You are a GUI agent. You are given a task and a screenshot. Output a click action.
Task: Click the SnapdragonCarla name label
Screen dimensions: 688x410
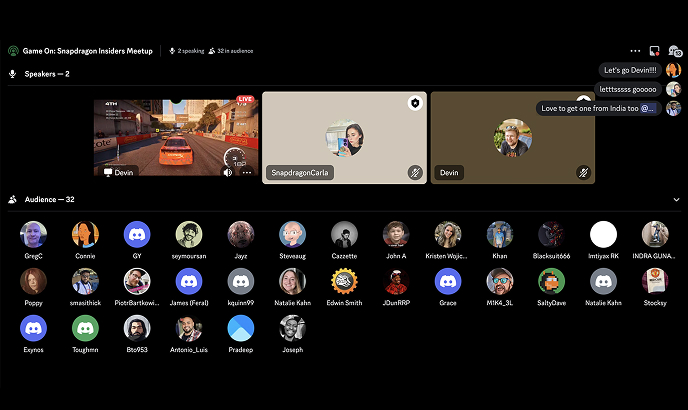[x=300, y=173]
